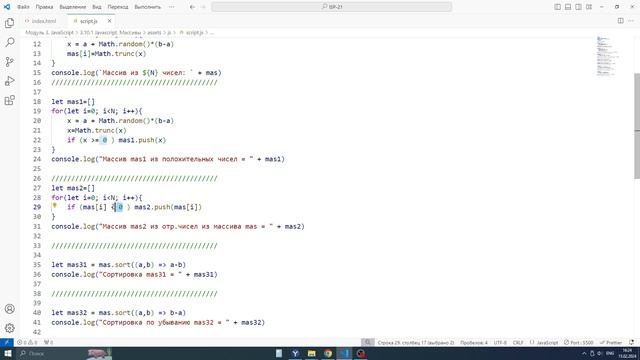Click the navigate forward arrow

pyautogui.click(x=203, y=7)
